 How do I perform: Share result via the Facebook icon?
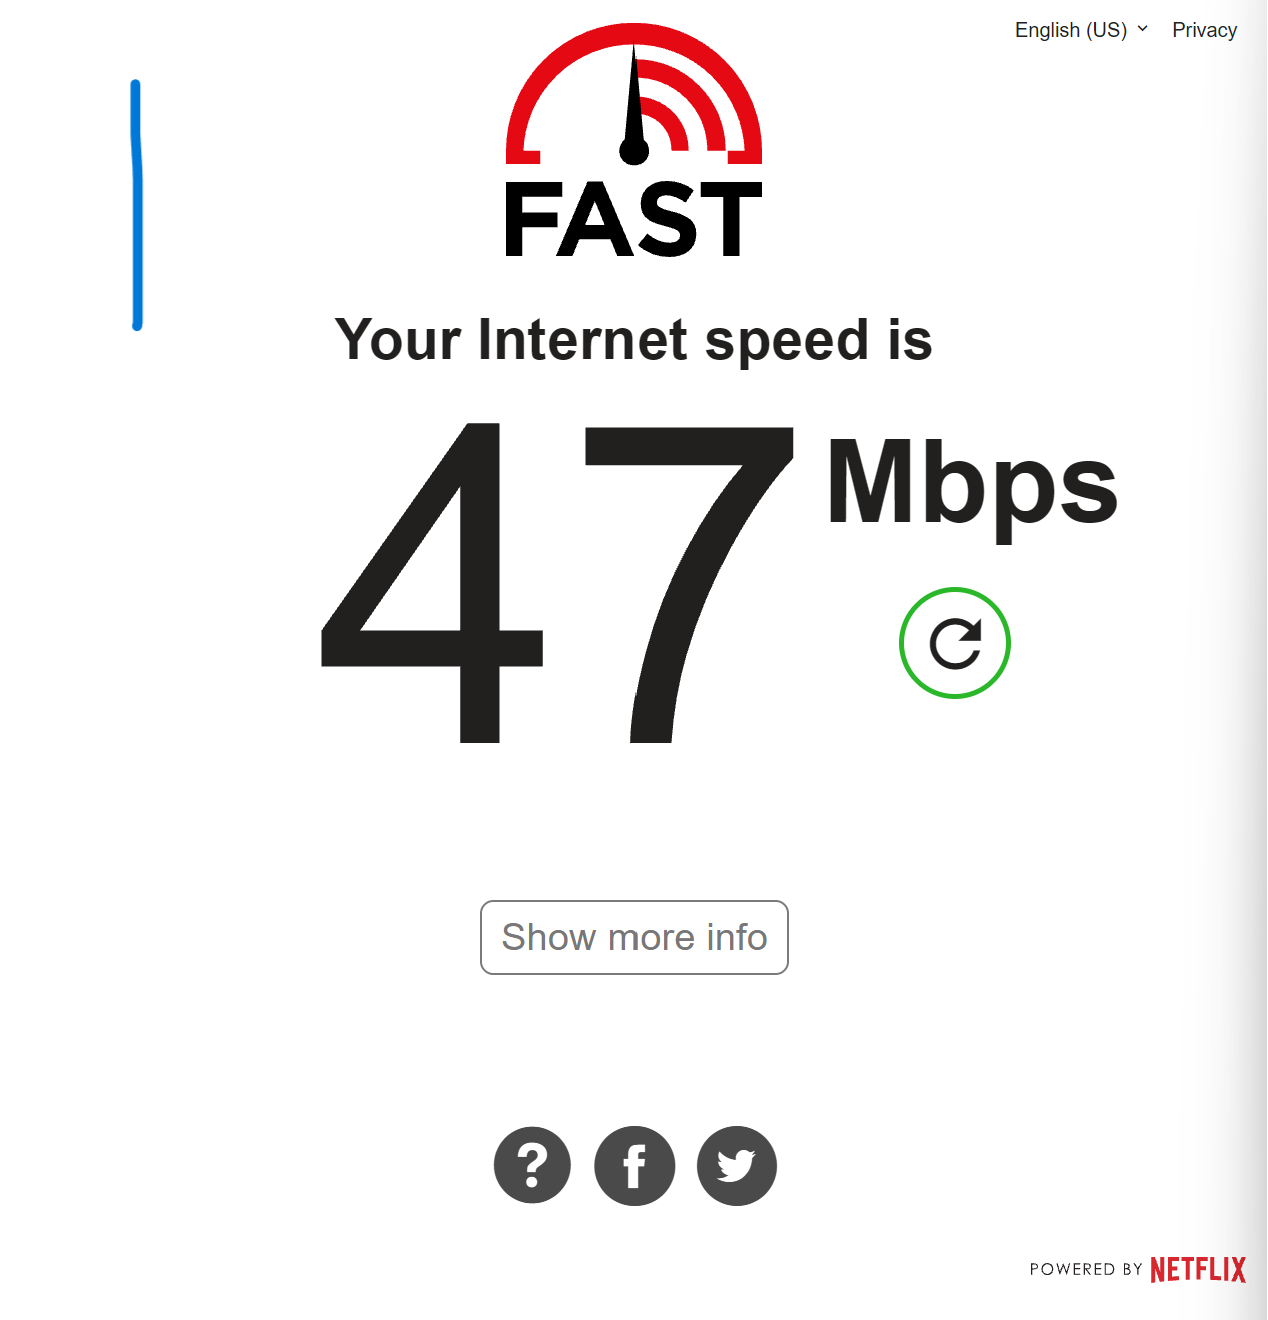(634, 1165)
